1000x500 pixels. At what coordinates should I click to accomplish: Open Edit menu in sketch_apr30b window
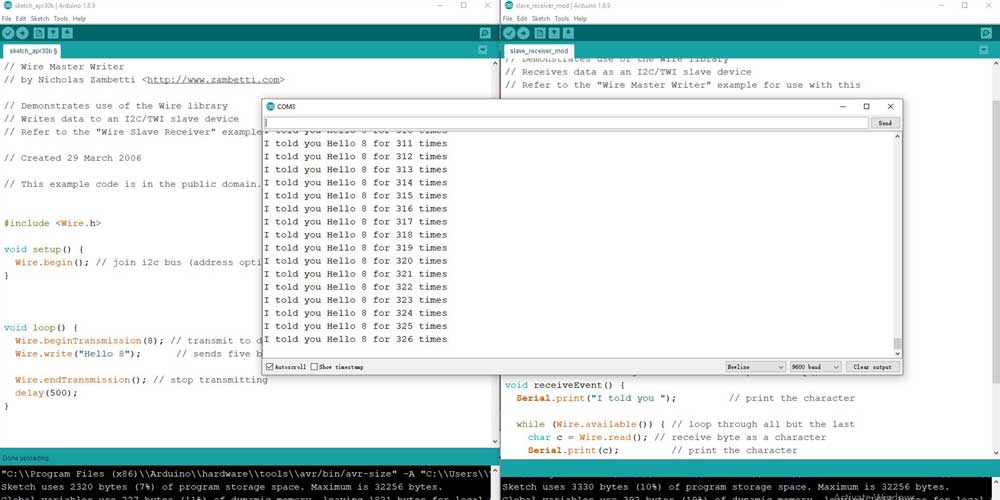[21, 18]
